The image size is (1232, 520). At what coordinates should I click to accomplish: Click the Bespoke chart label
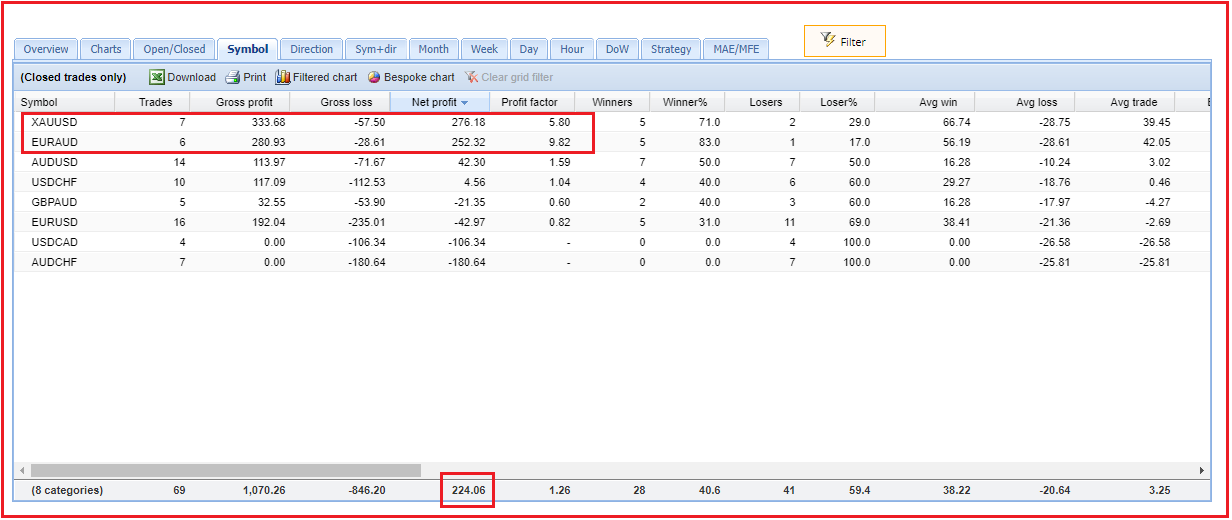pyautogui.click(x=419, y=77)
